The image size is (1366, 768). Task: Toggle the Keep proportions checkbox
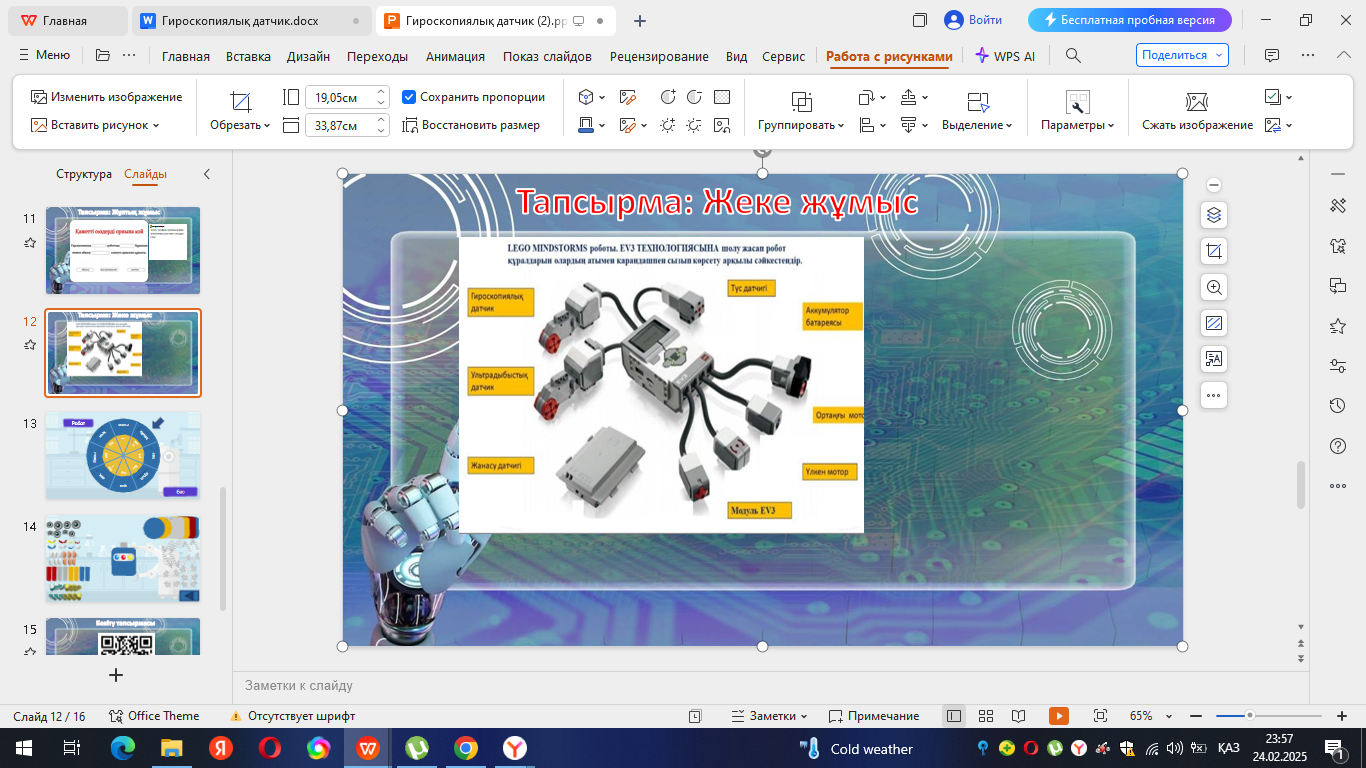pos(409,97)
